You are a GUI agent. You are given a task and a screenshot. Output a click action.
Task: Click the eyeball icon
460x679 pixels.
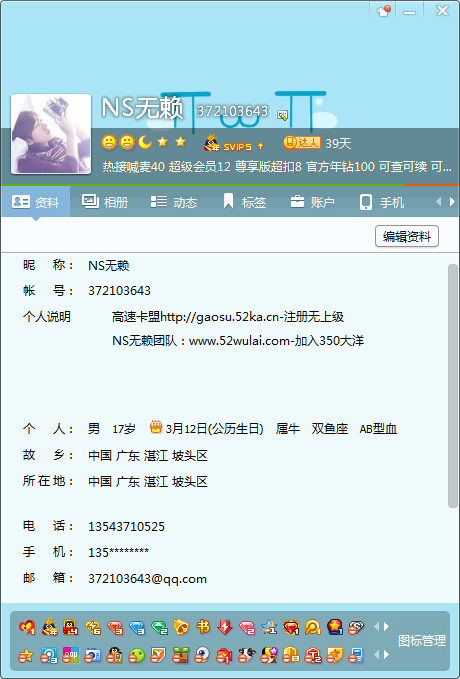coord(202,655)
